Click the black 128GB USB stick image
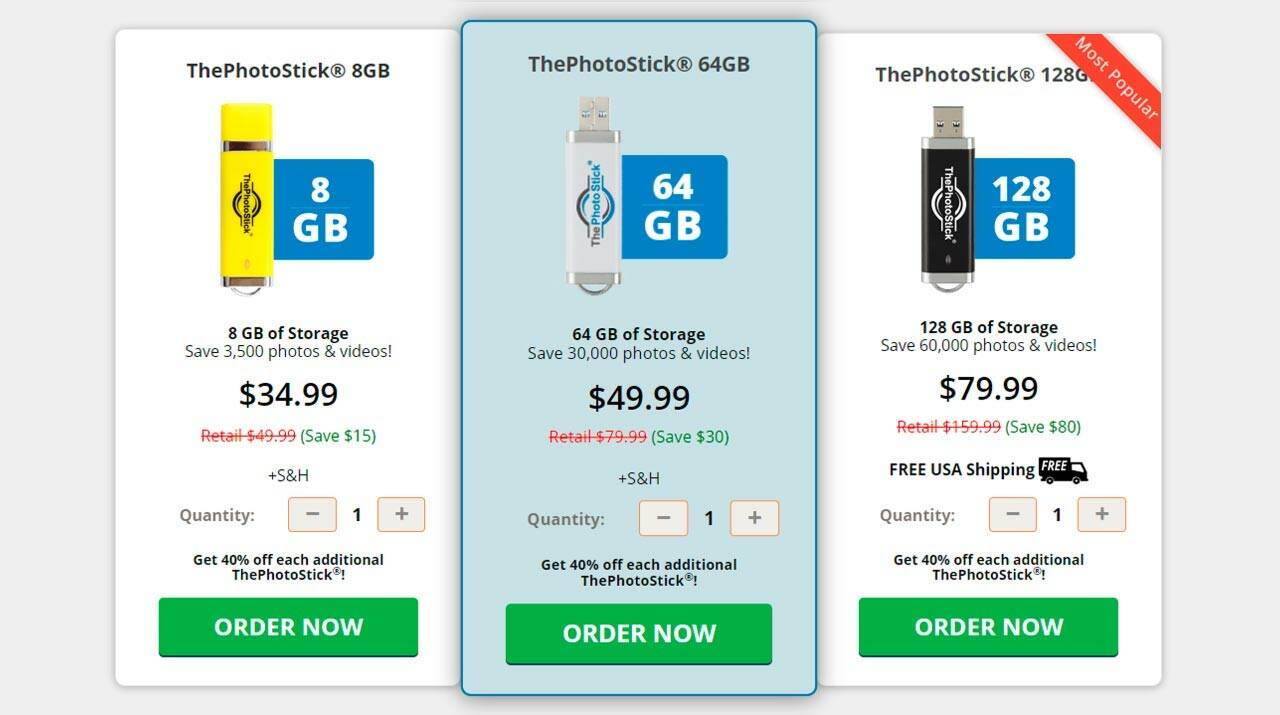The width and height of the screenshot is (1280, 715). [x=946, y=198]
